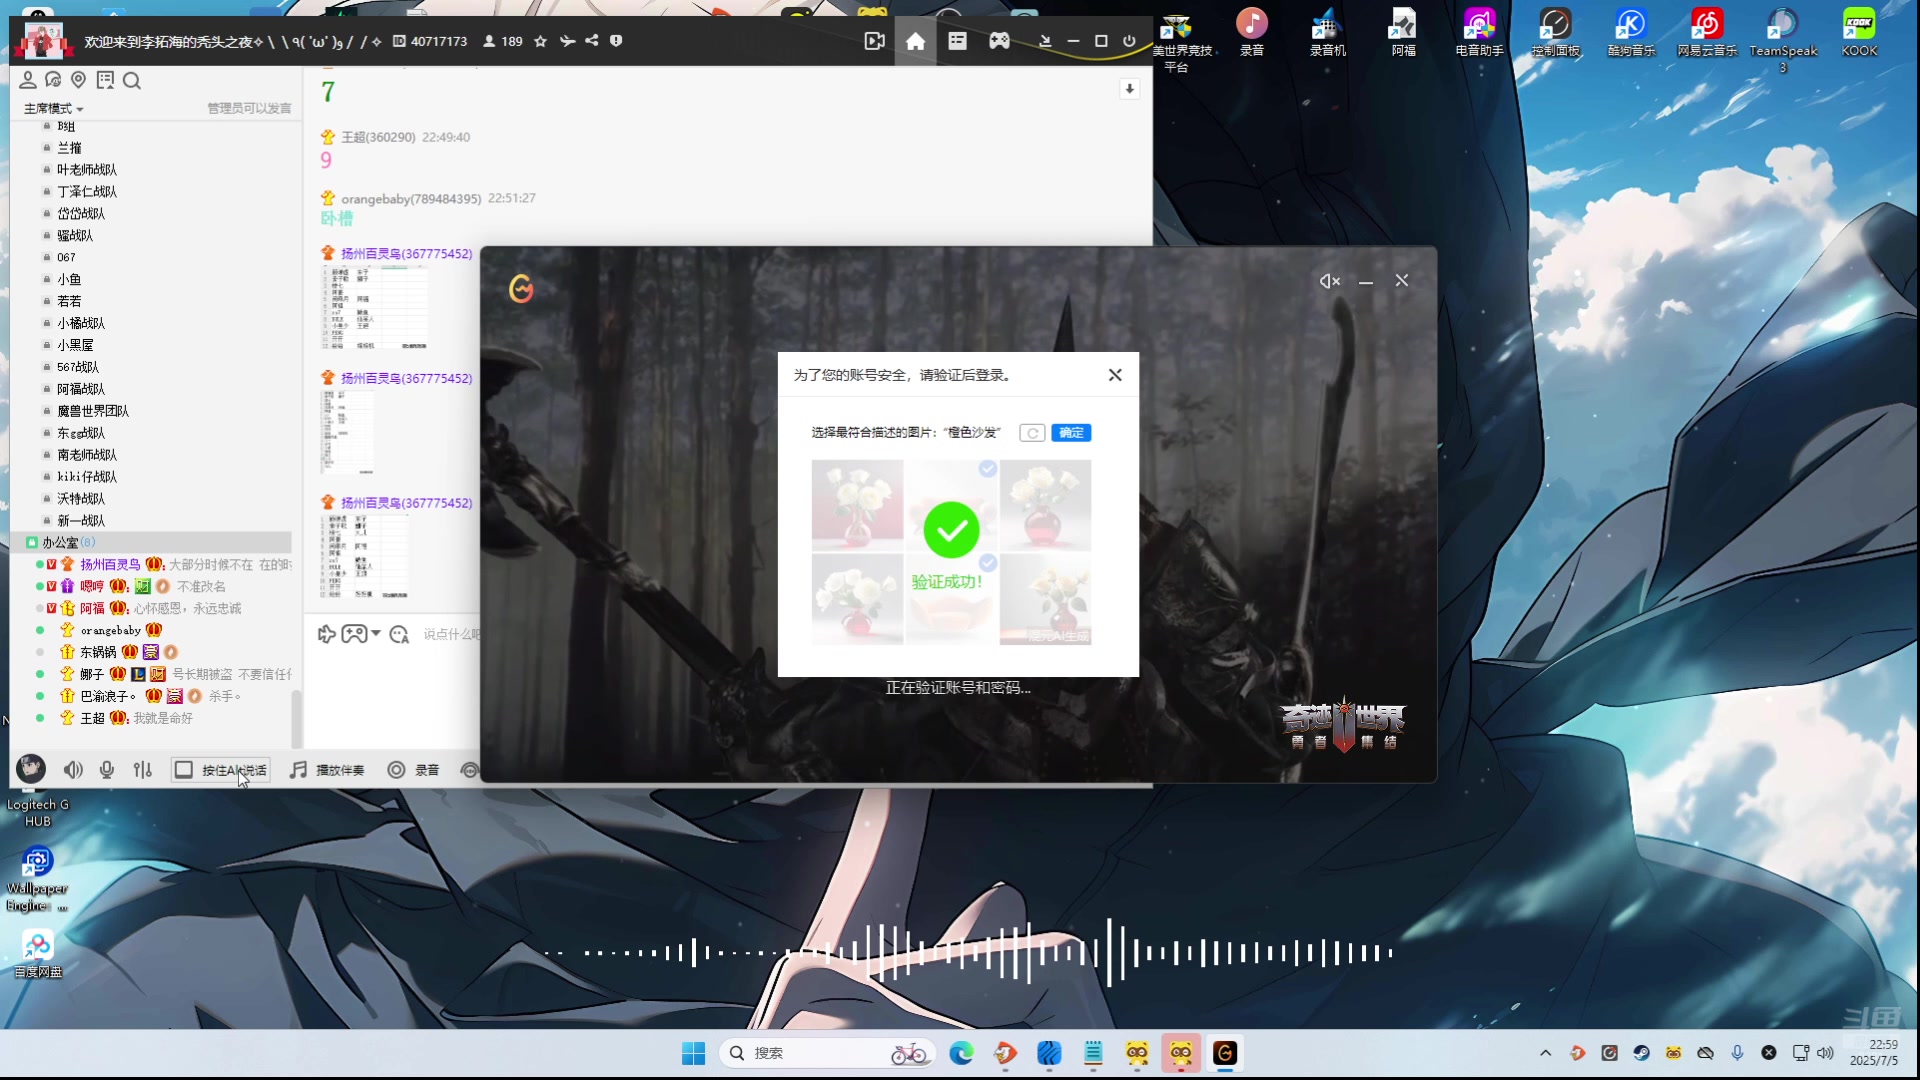This screenshot has width=1920, height=1080.
Task: Click 扬州百灵鸟 name on first image message
Action: (x=406, y=254)
